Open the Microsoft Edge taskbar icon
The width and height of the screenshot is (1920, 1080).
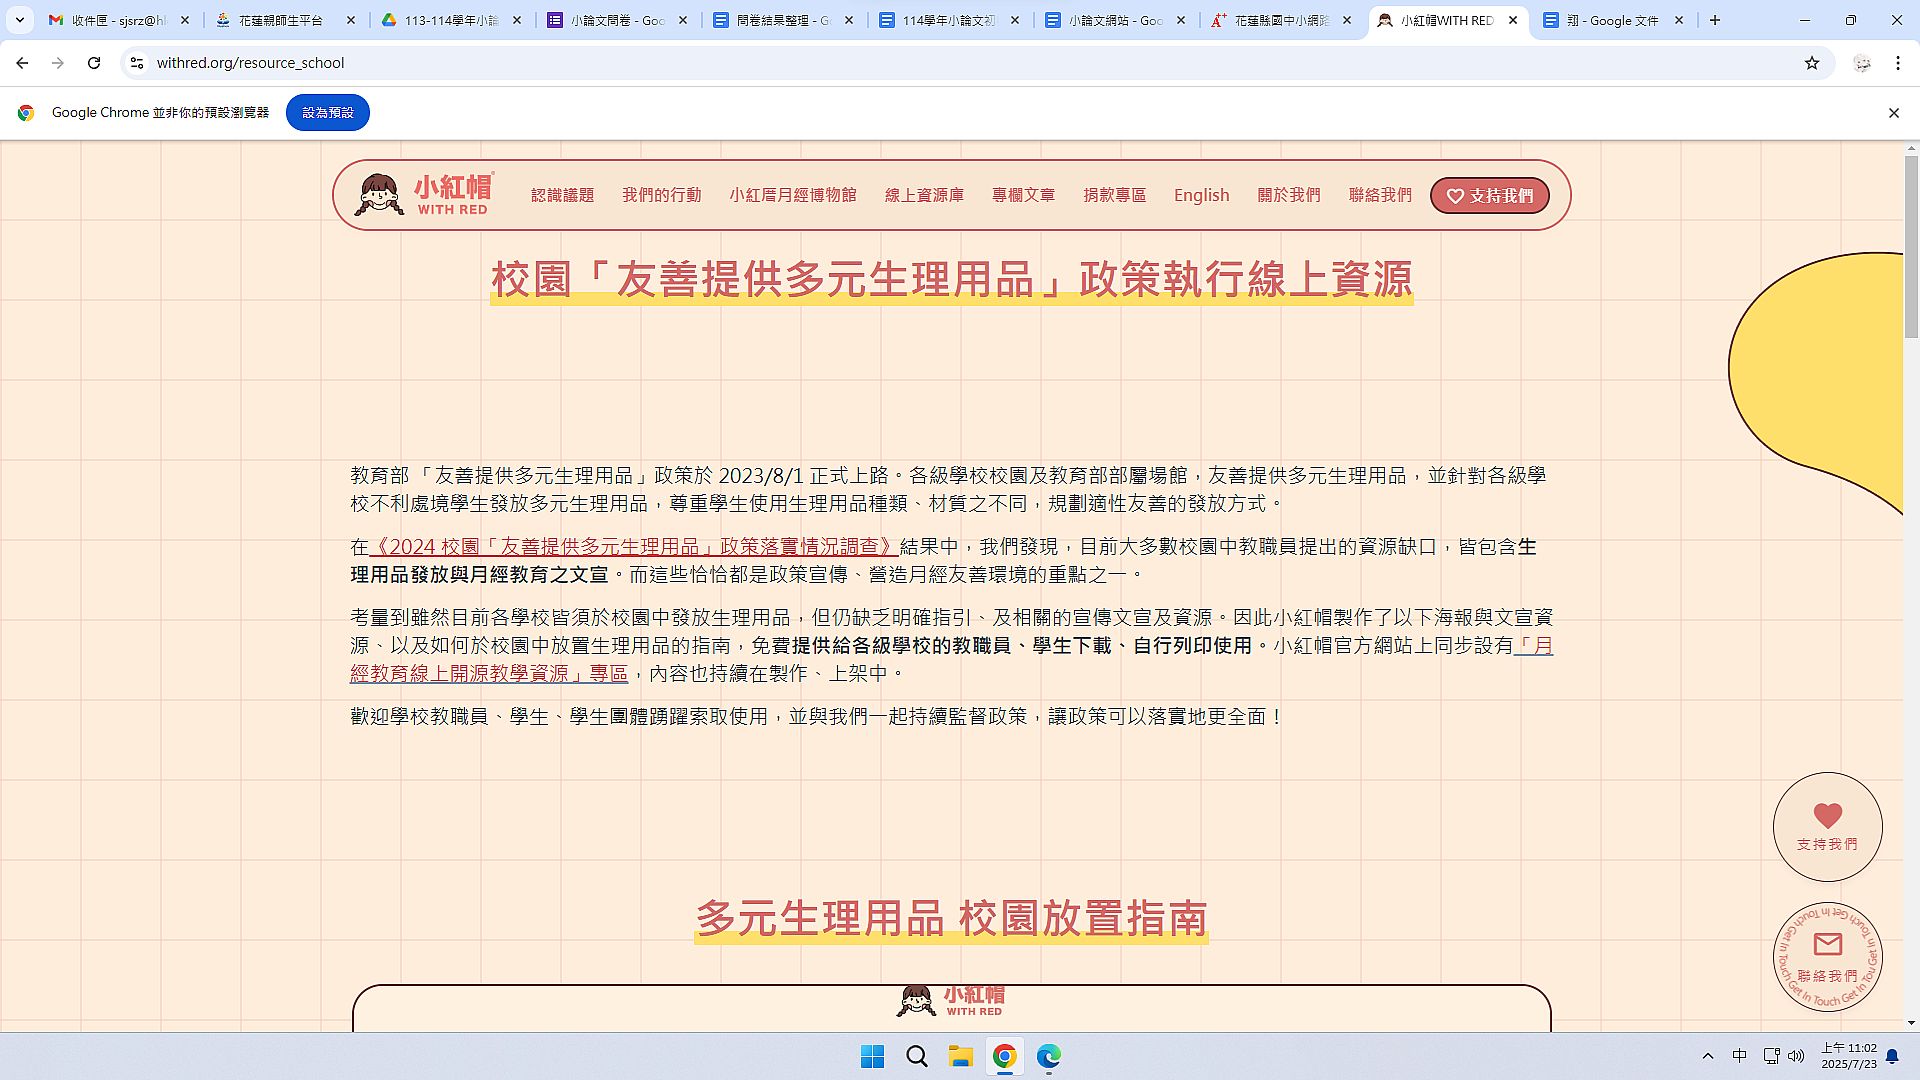pos(1048,1056)
